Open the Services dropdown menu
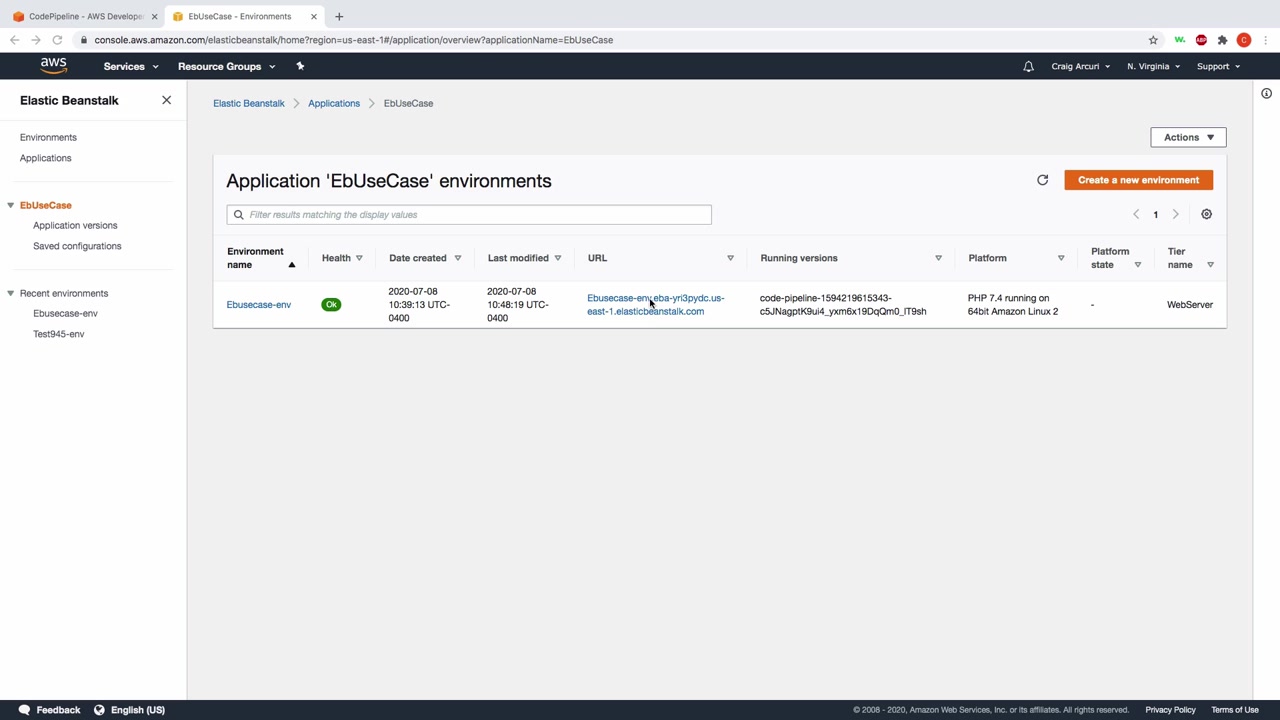Image resolution: width=1280 pixels, height=720 pixels. (131, 67)
